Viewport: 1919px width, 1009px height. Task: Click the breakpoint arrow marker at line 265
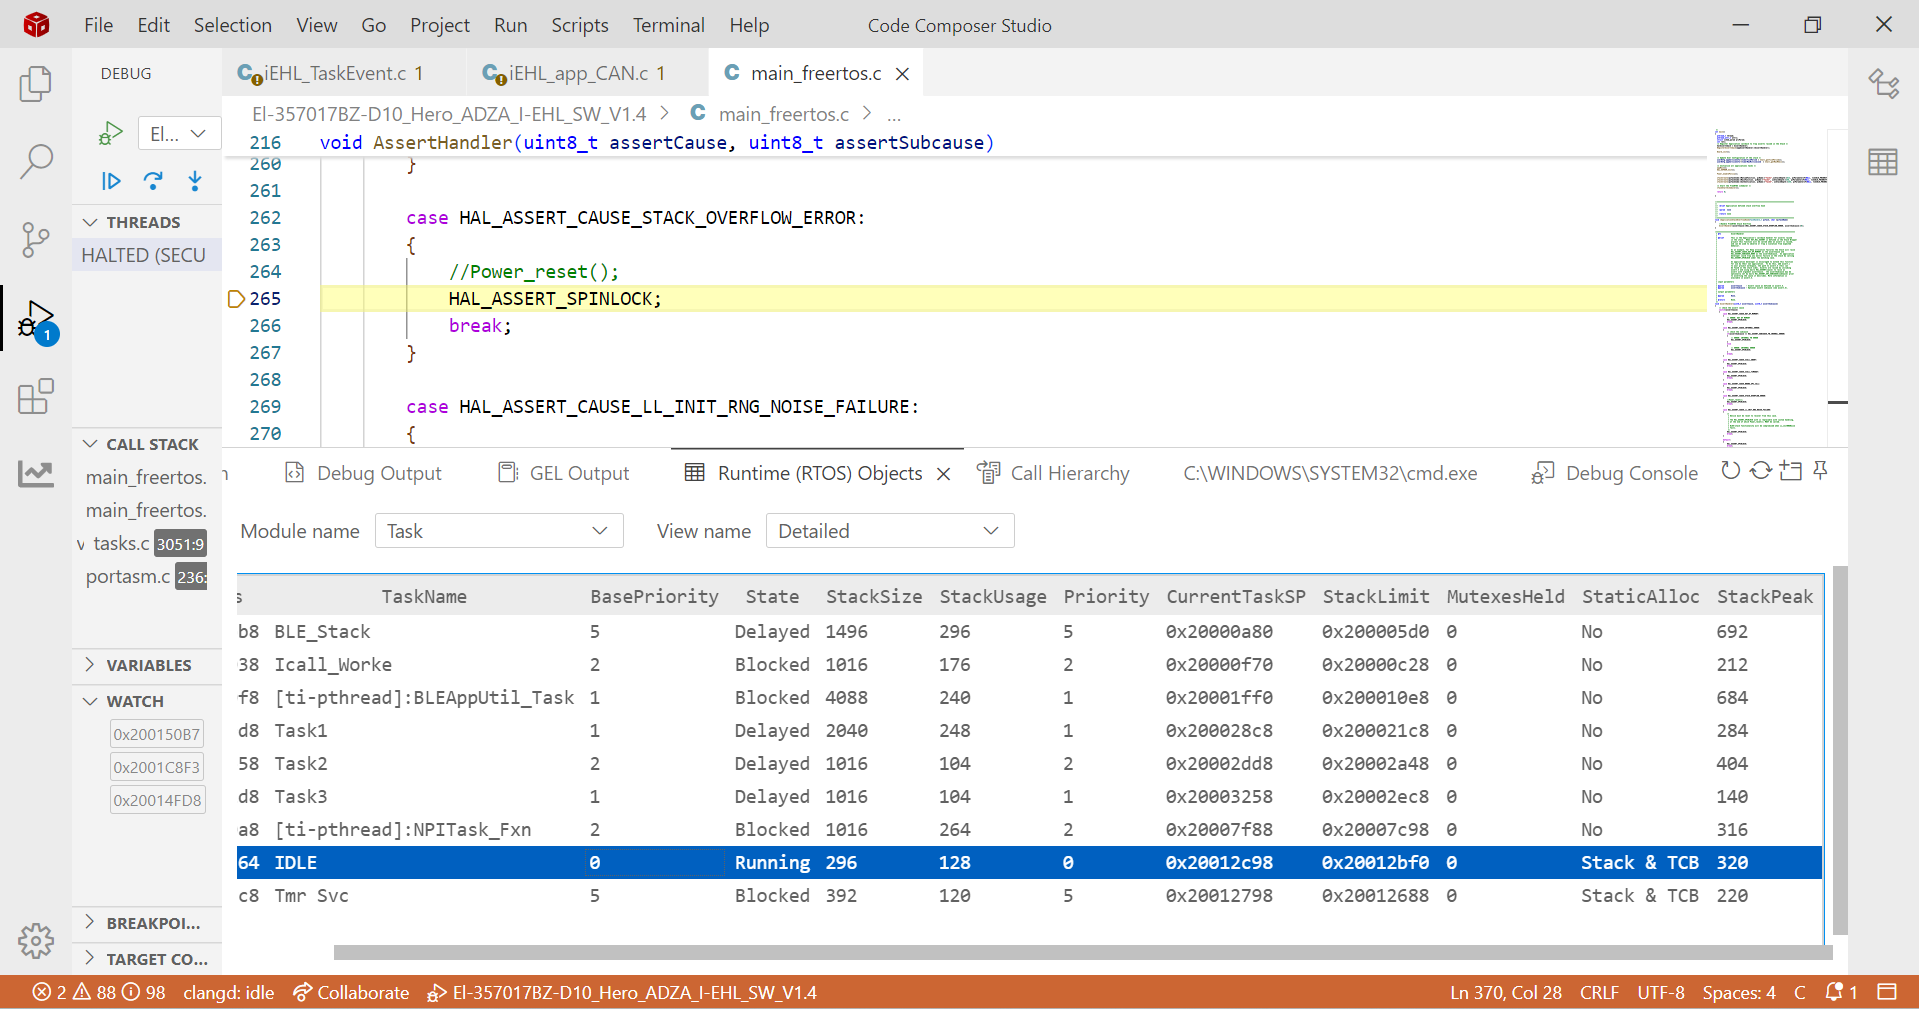[236, 299]
